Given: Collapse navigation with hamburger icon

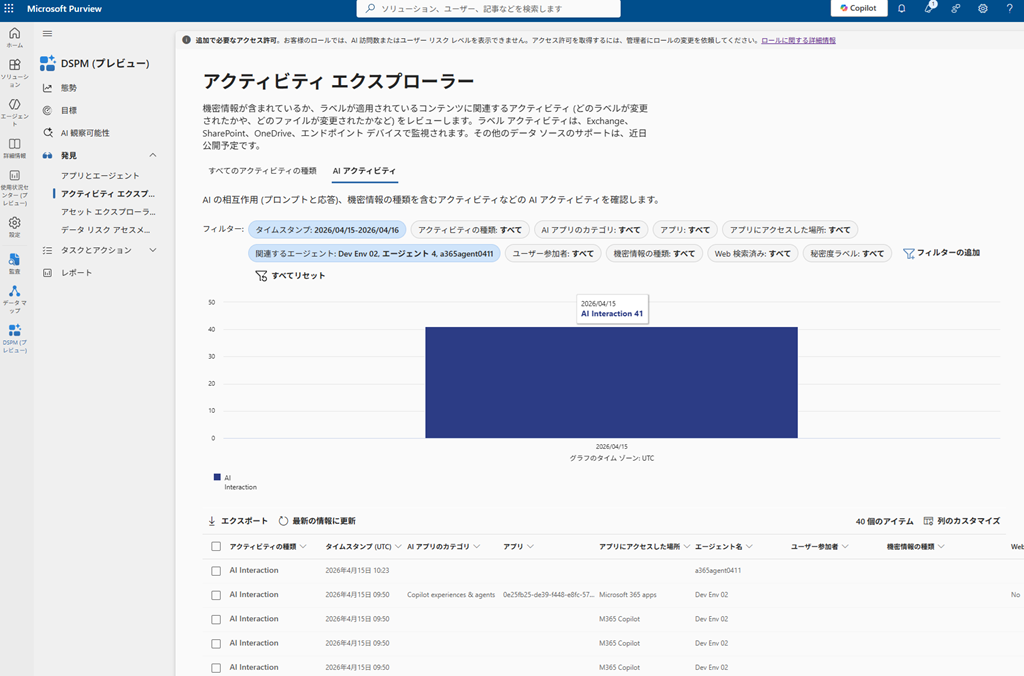Looking at the screenshot, I should (47, 33).
